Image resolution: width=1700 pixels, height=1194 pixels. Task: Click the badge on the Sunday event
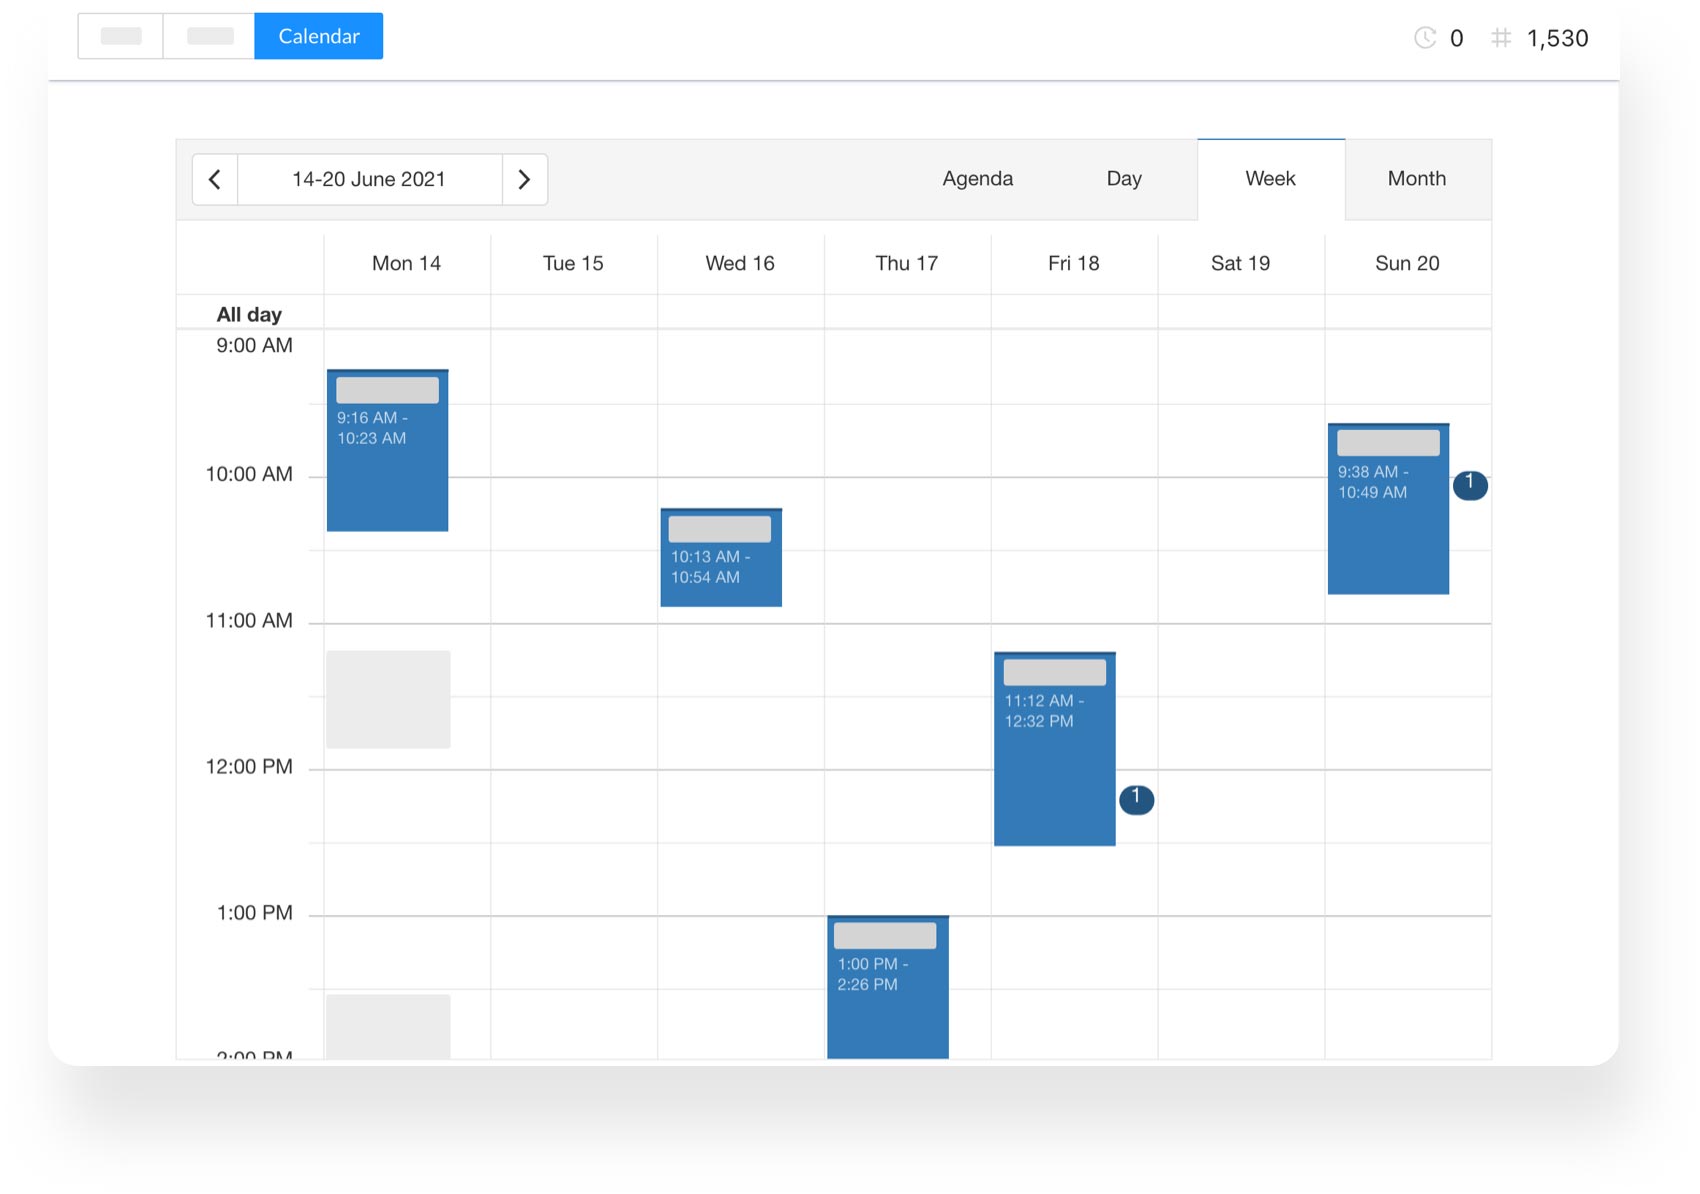coord(1471,486)
